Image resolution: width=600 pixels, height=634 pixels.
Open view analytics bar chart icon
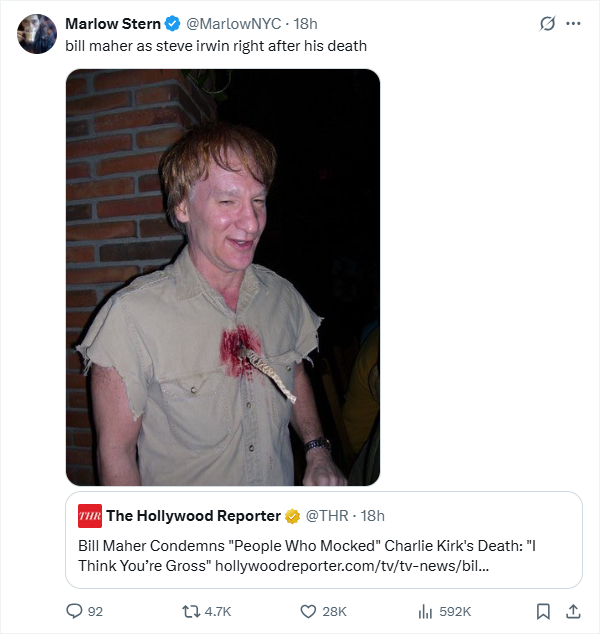(x=425, y=611)
